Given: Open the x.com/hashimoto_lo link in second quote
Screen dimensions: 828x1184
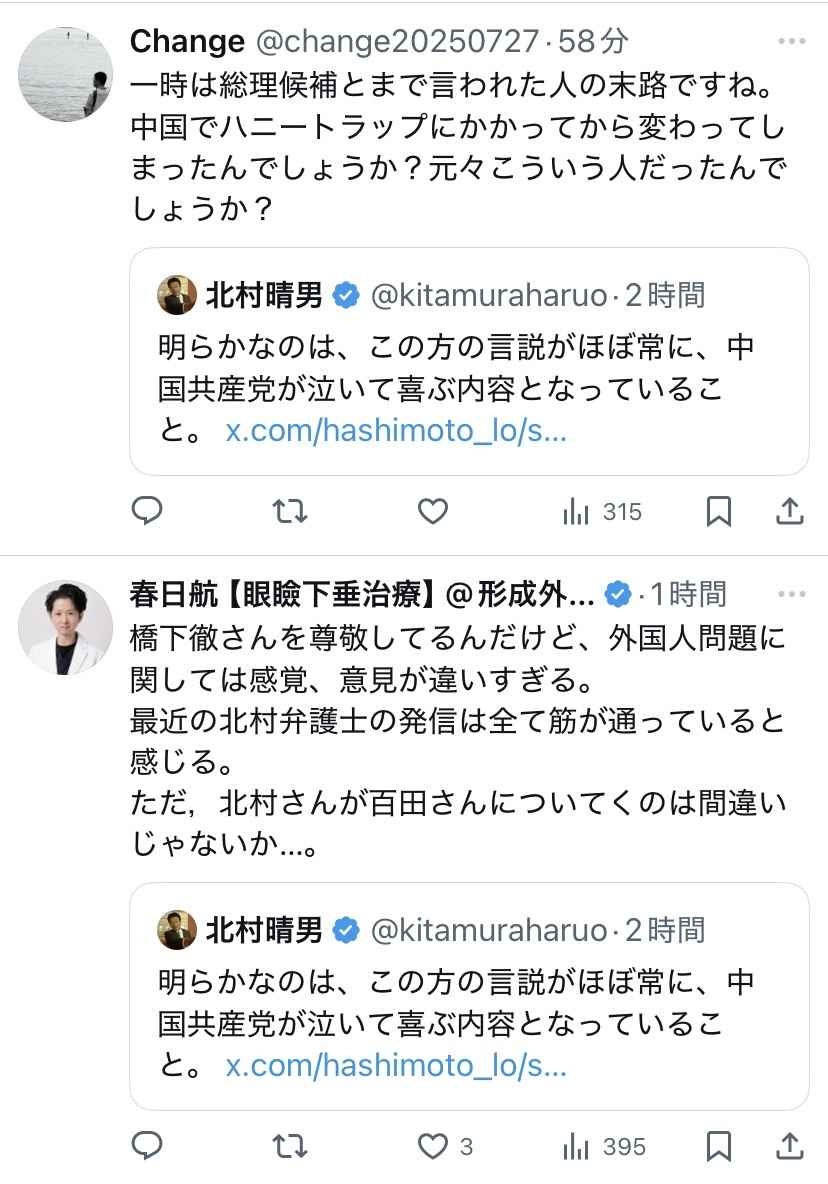Looking at the screenshot, I should pyautogui.click(x=396, y=1065).
